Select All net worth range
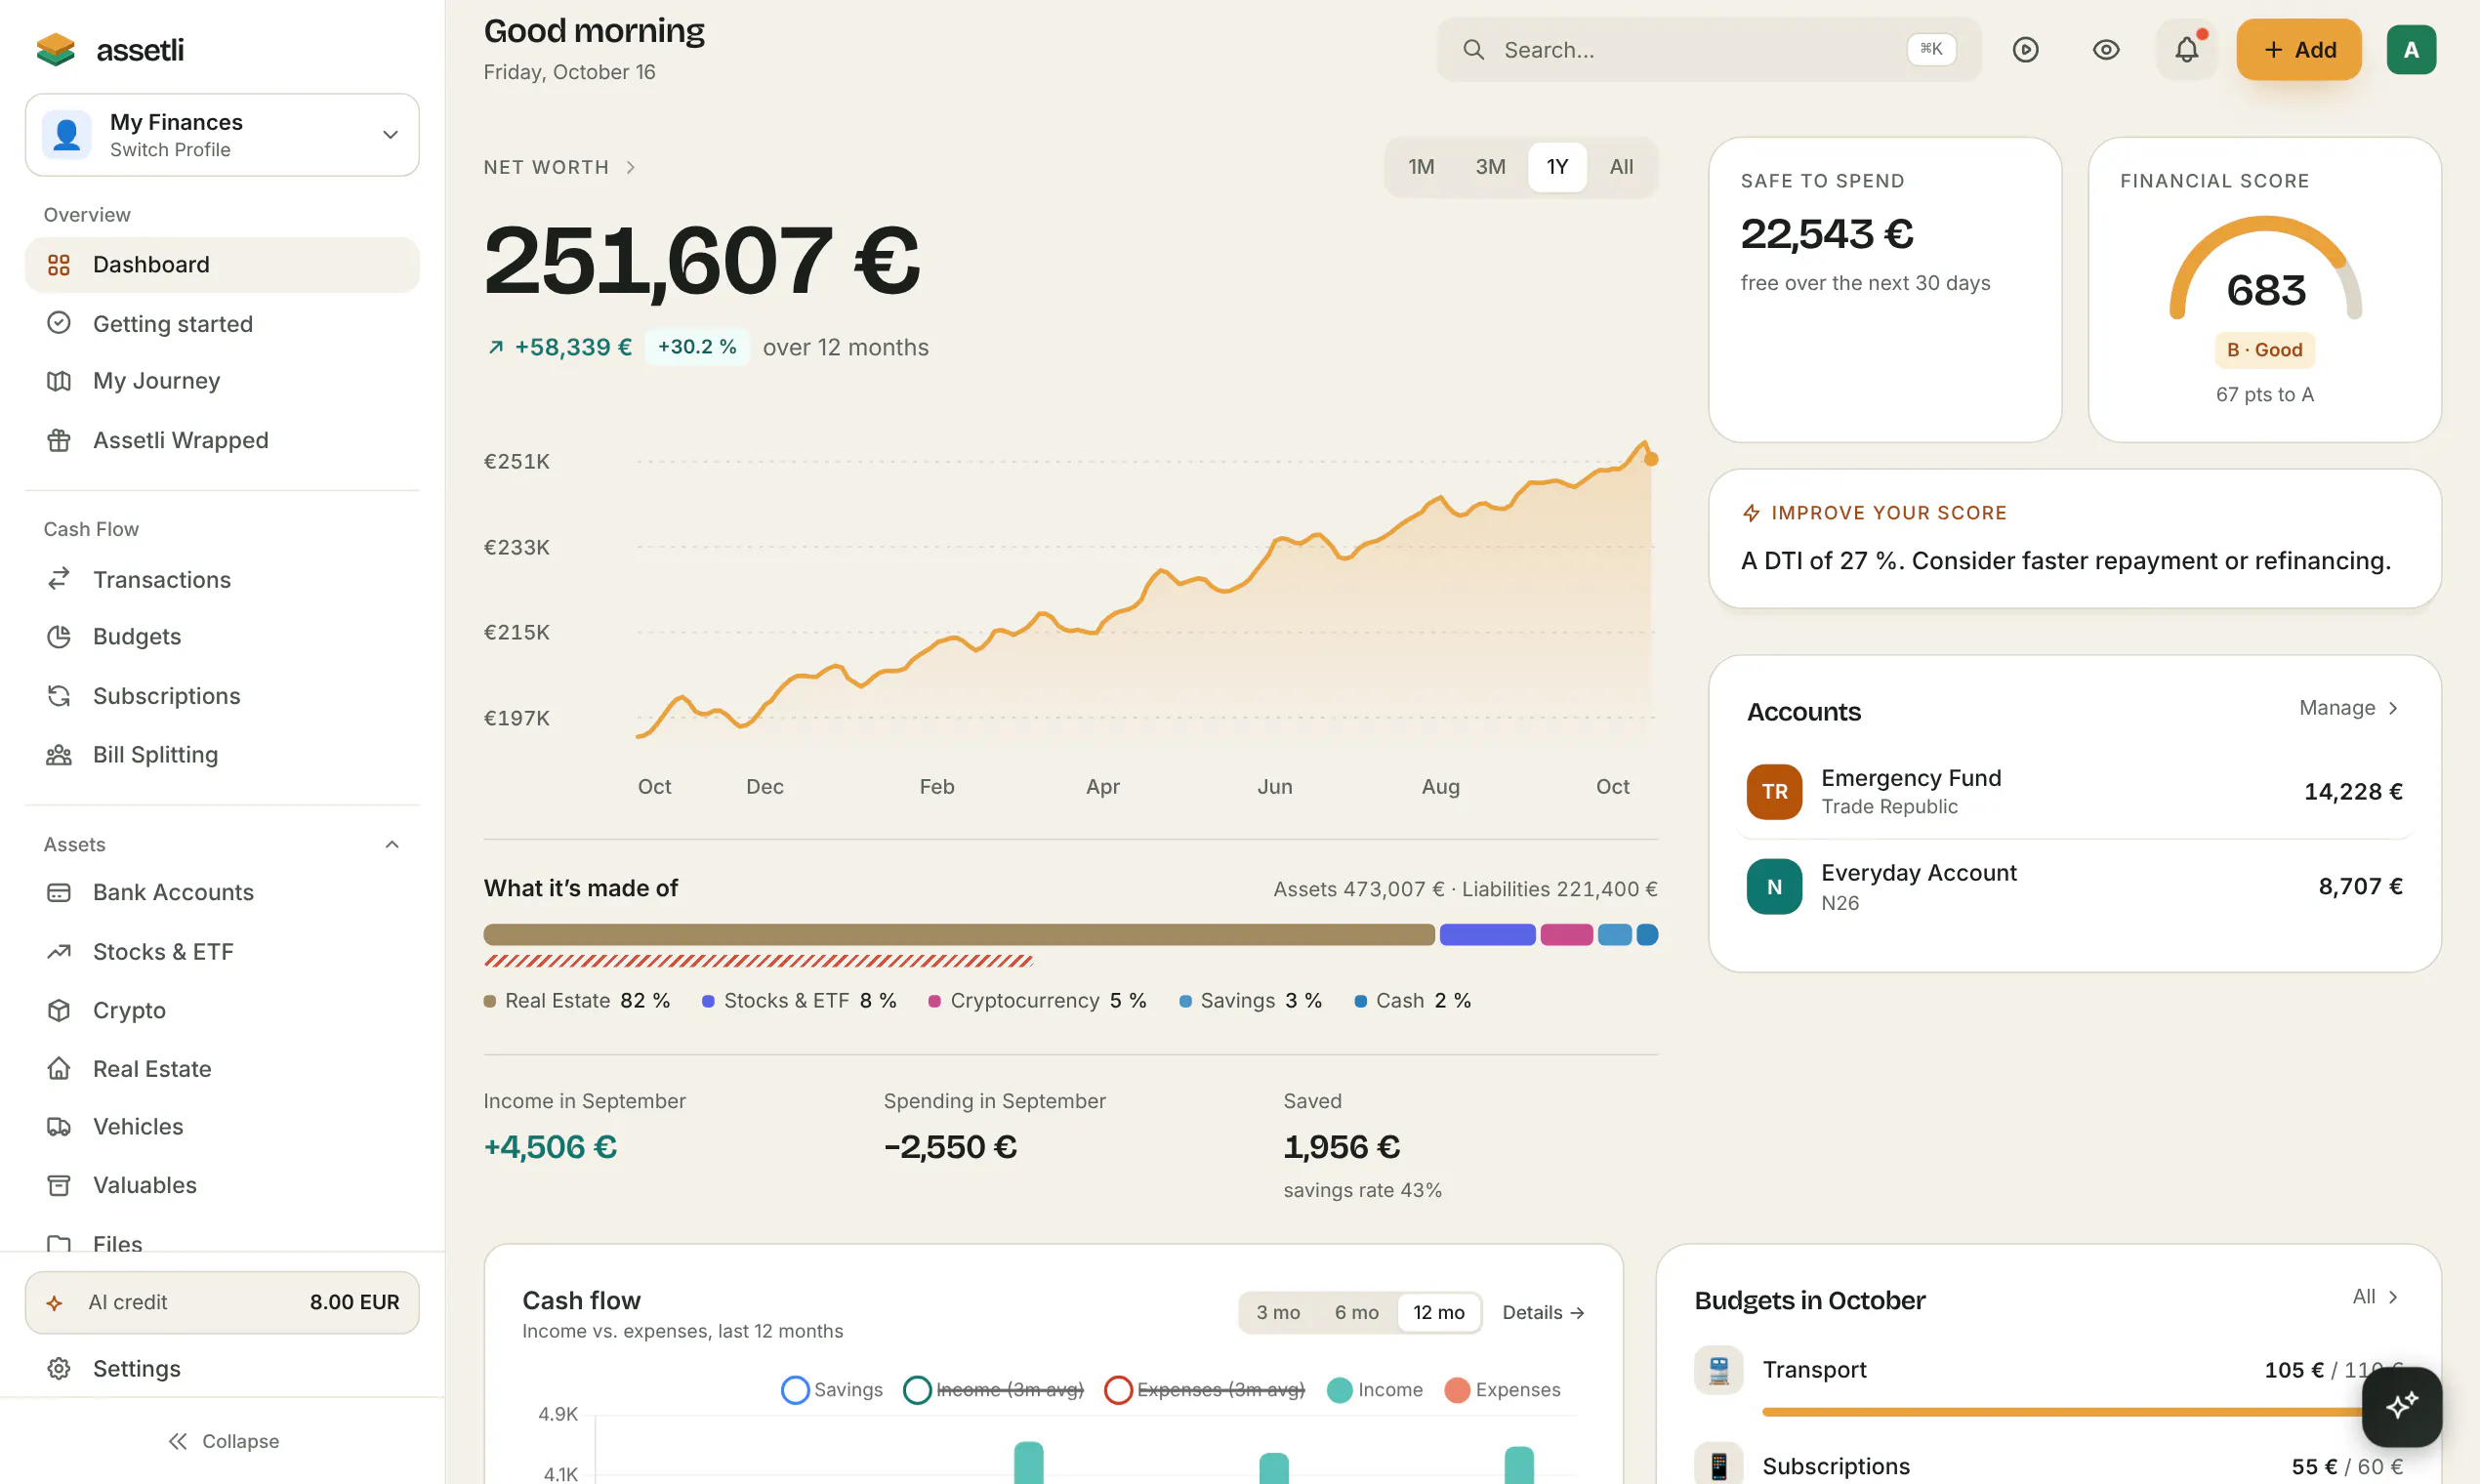 click(1621, 167)
